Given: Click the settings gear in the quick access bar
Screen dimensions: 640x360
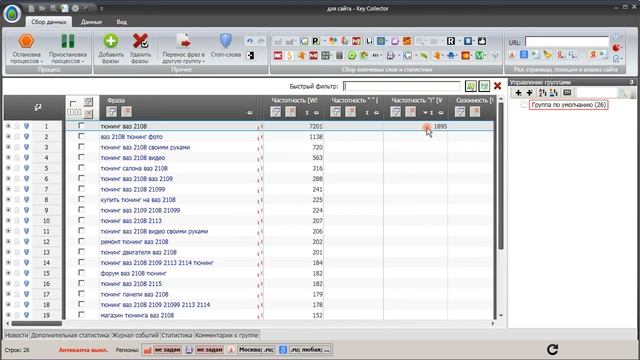Looking at the screenshot, I should click(x=75, y=8).
